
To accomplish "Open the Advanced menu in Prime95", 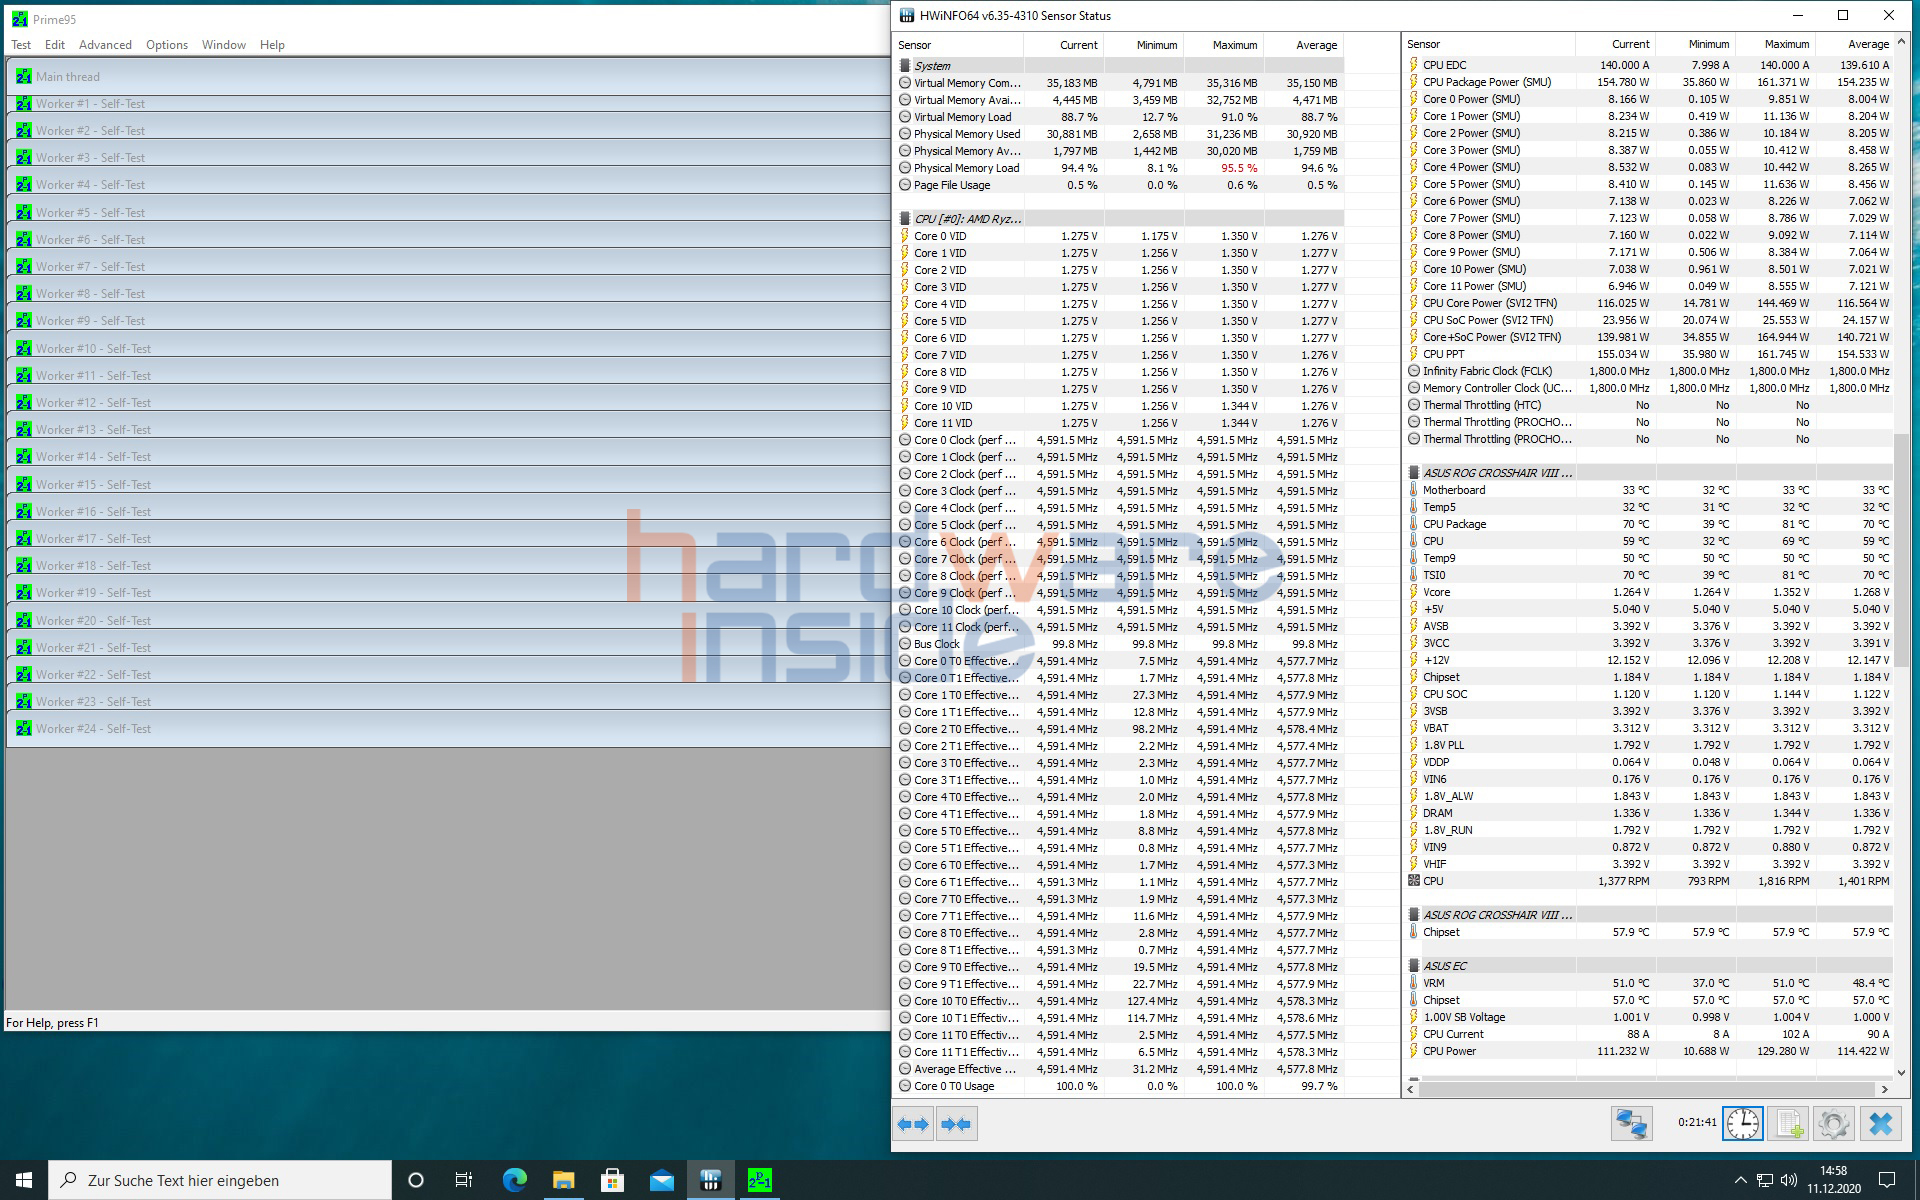I will (105, 45).
